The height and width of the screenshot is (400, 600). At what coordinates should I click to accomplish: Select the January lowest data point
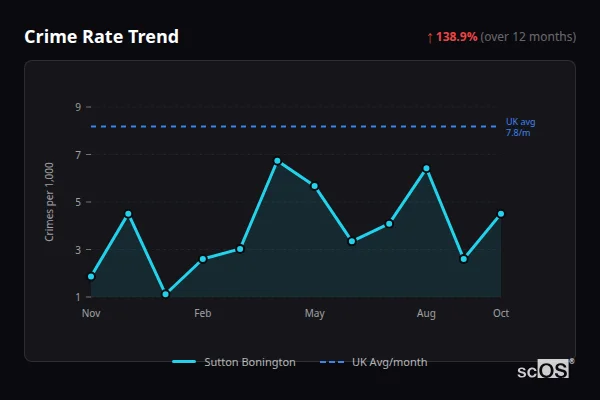click(x=165, y=294)
